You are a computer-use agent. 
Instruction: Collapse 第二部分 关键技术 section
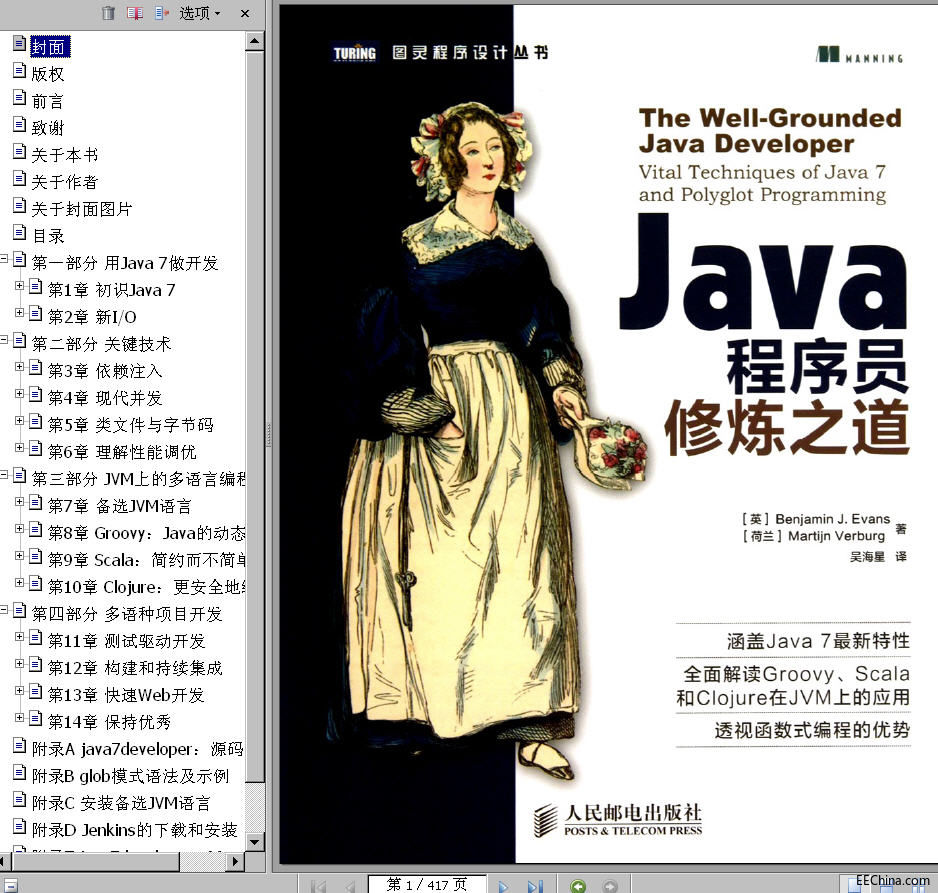4,340
